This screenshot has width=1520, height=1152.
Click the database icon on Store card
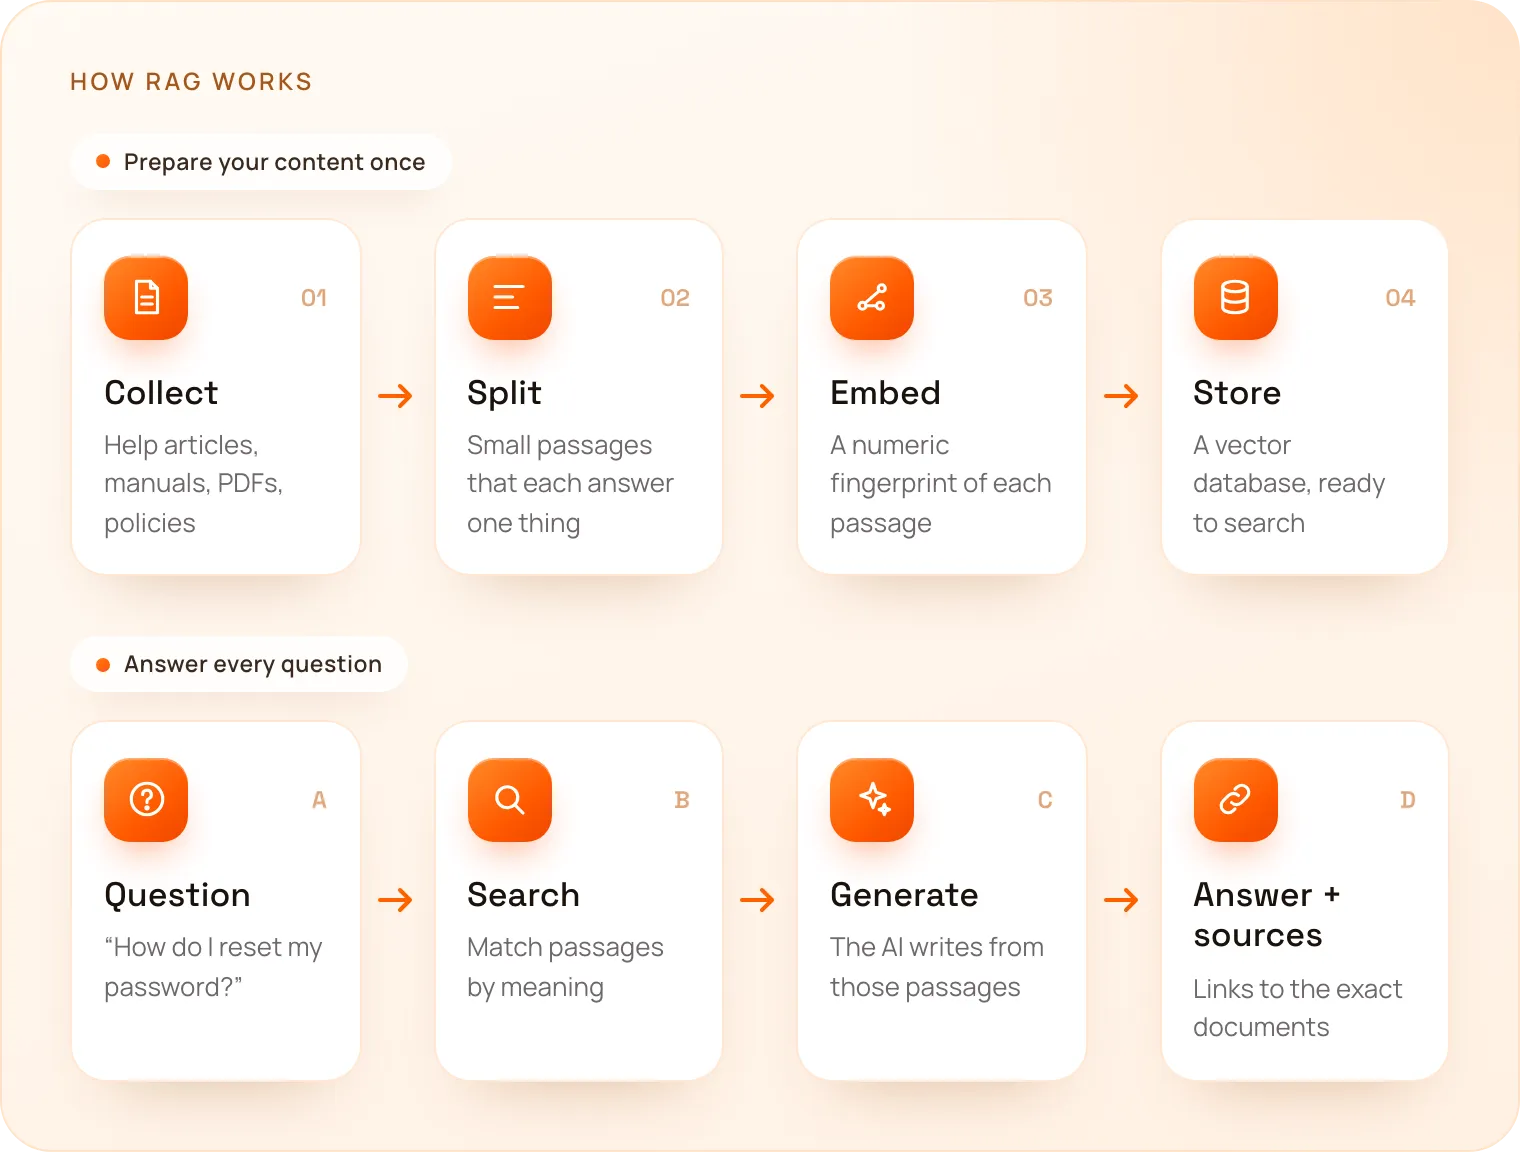pyautogui.click(x=1236, y=298)
